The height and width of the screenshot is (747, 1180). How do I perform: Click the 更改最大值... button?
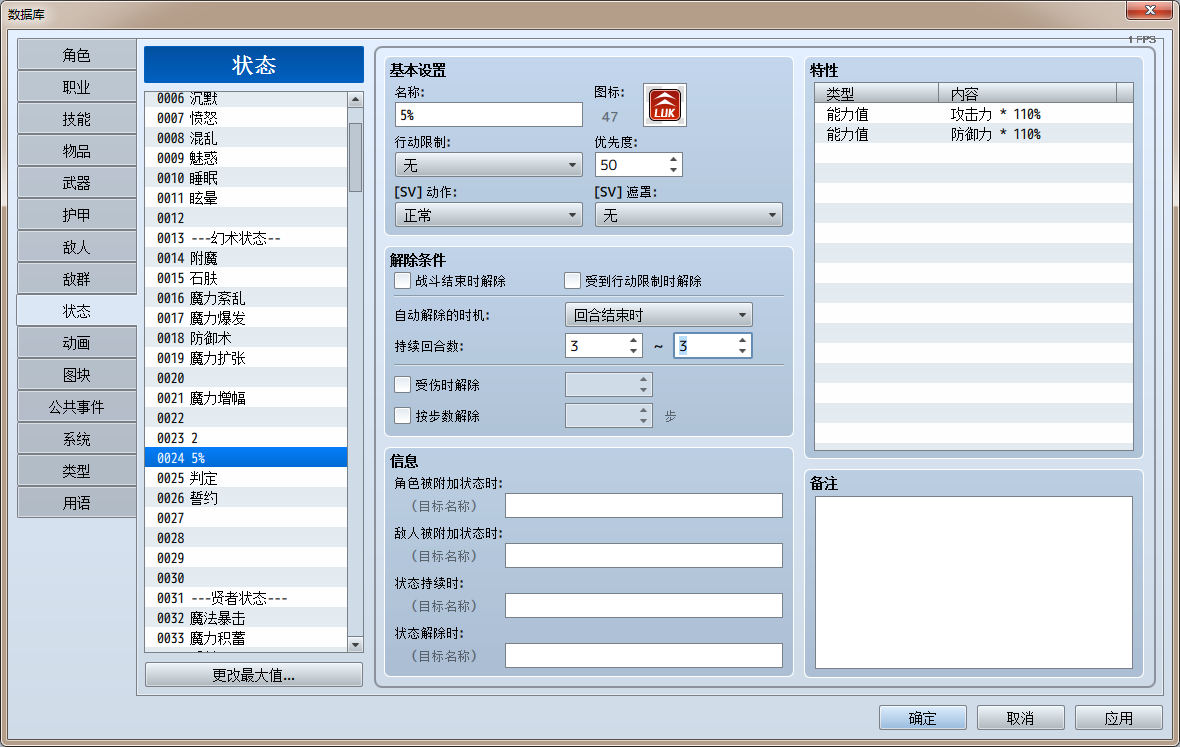coord(254,675)
